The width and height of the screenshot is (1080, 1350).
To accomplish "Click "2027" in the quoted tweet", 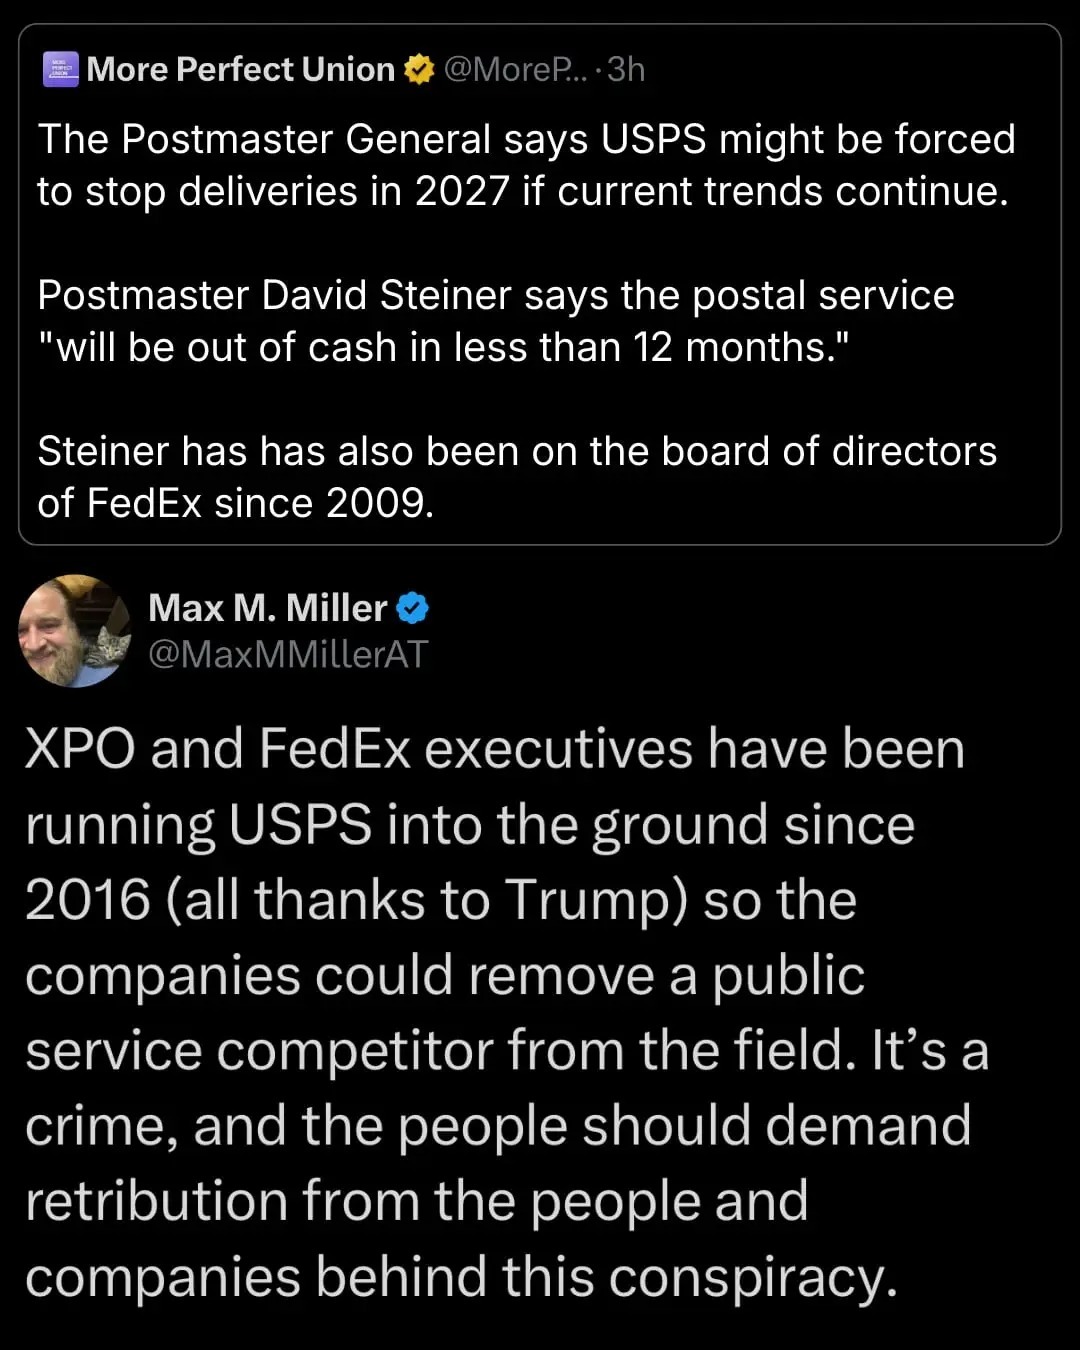I will [x=462, y=191].
